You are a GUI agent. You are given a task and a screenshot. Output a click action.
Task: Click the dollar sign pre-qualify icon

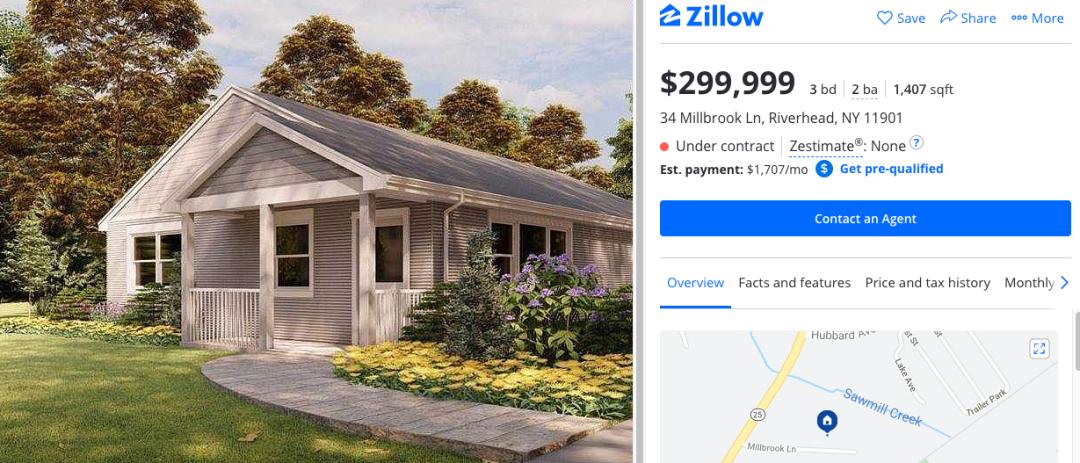pos(824,169)
